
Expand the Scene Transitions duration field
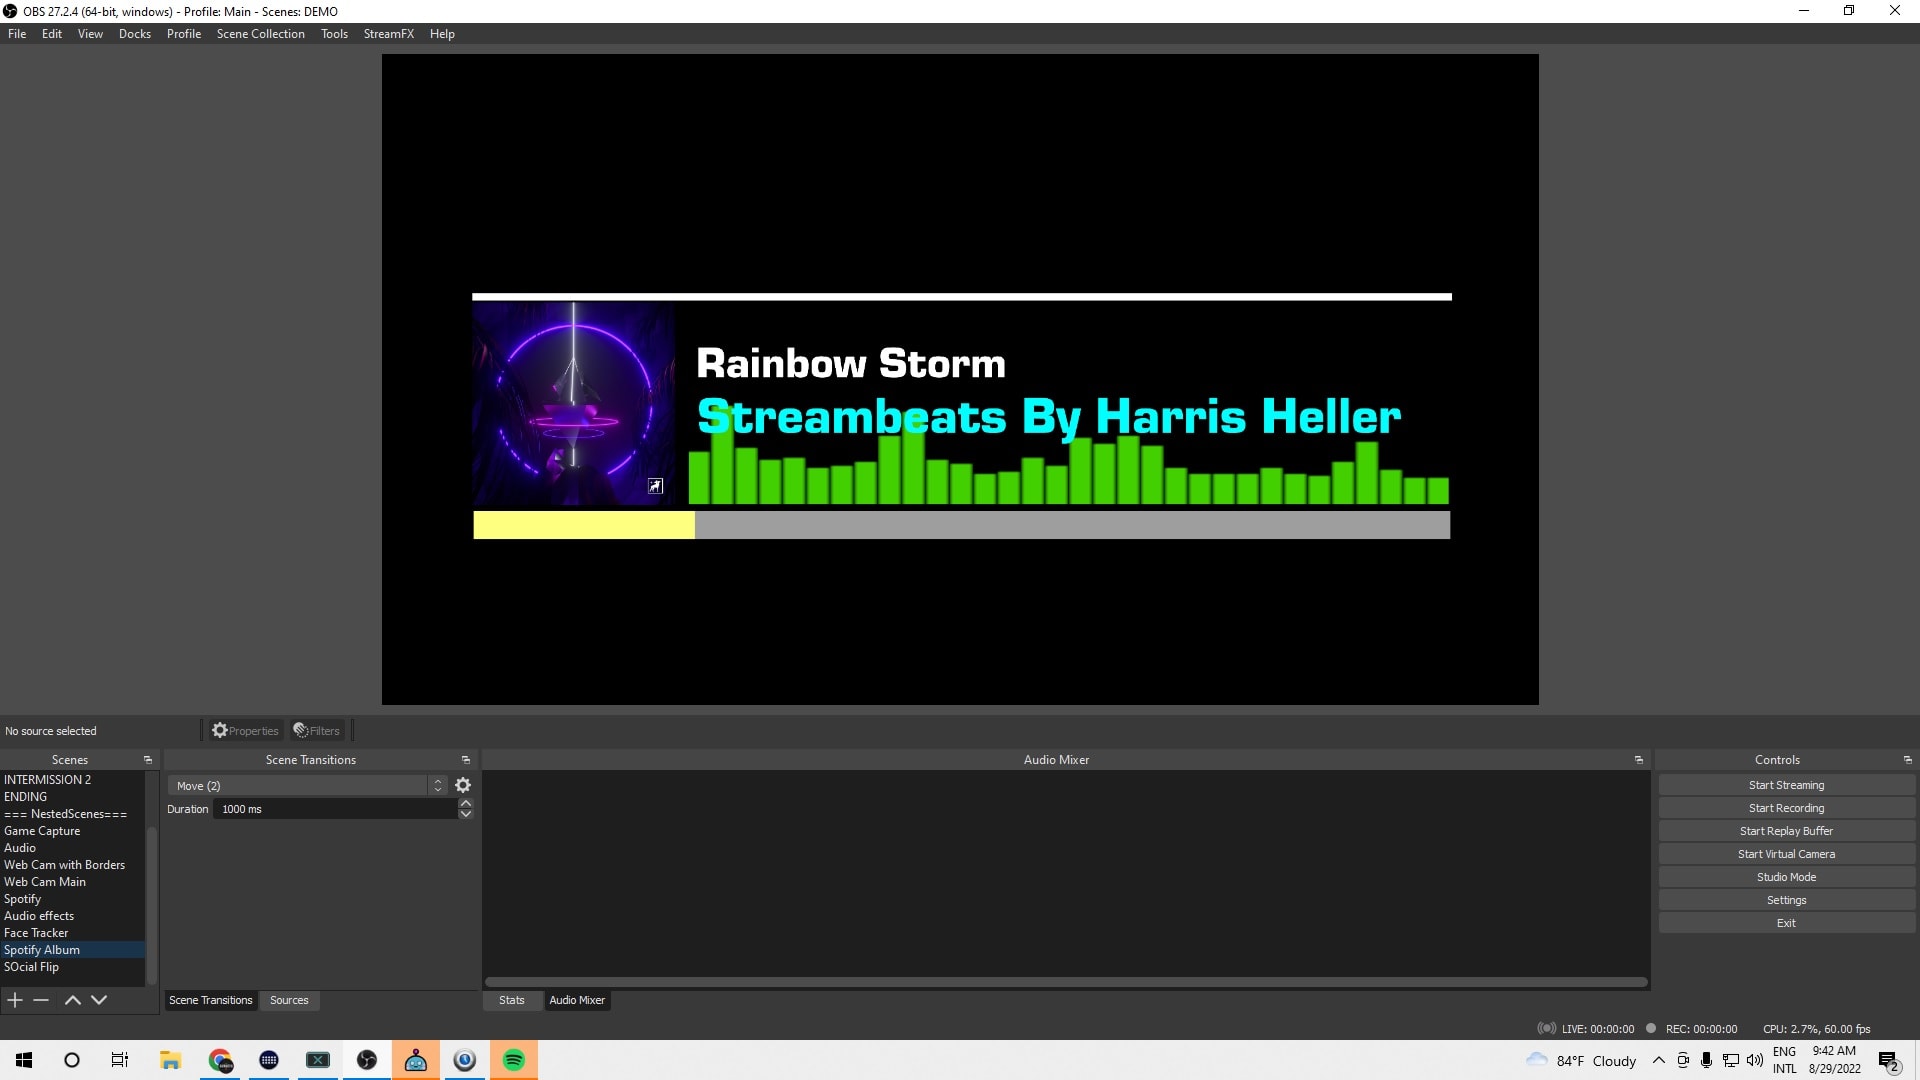467,804
